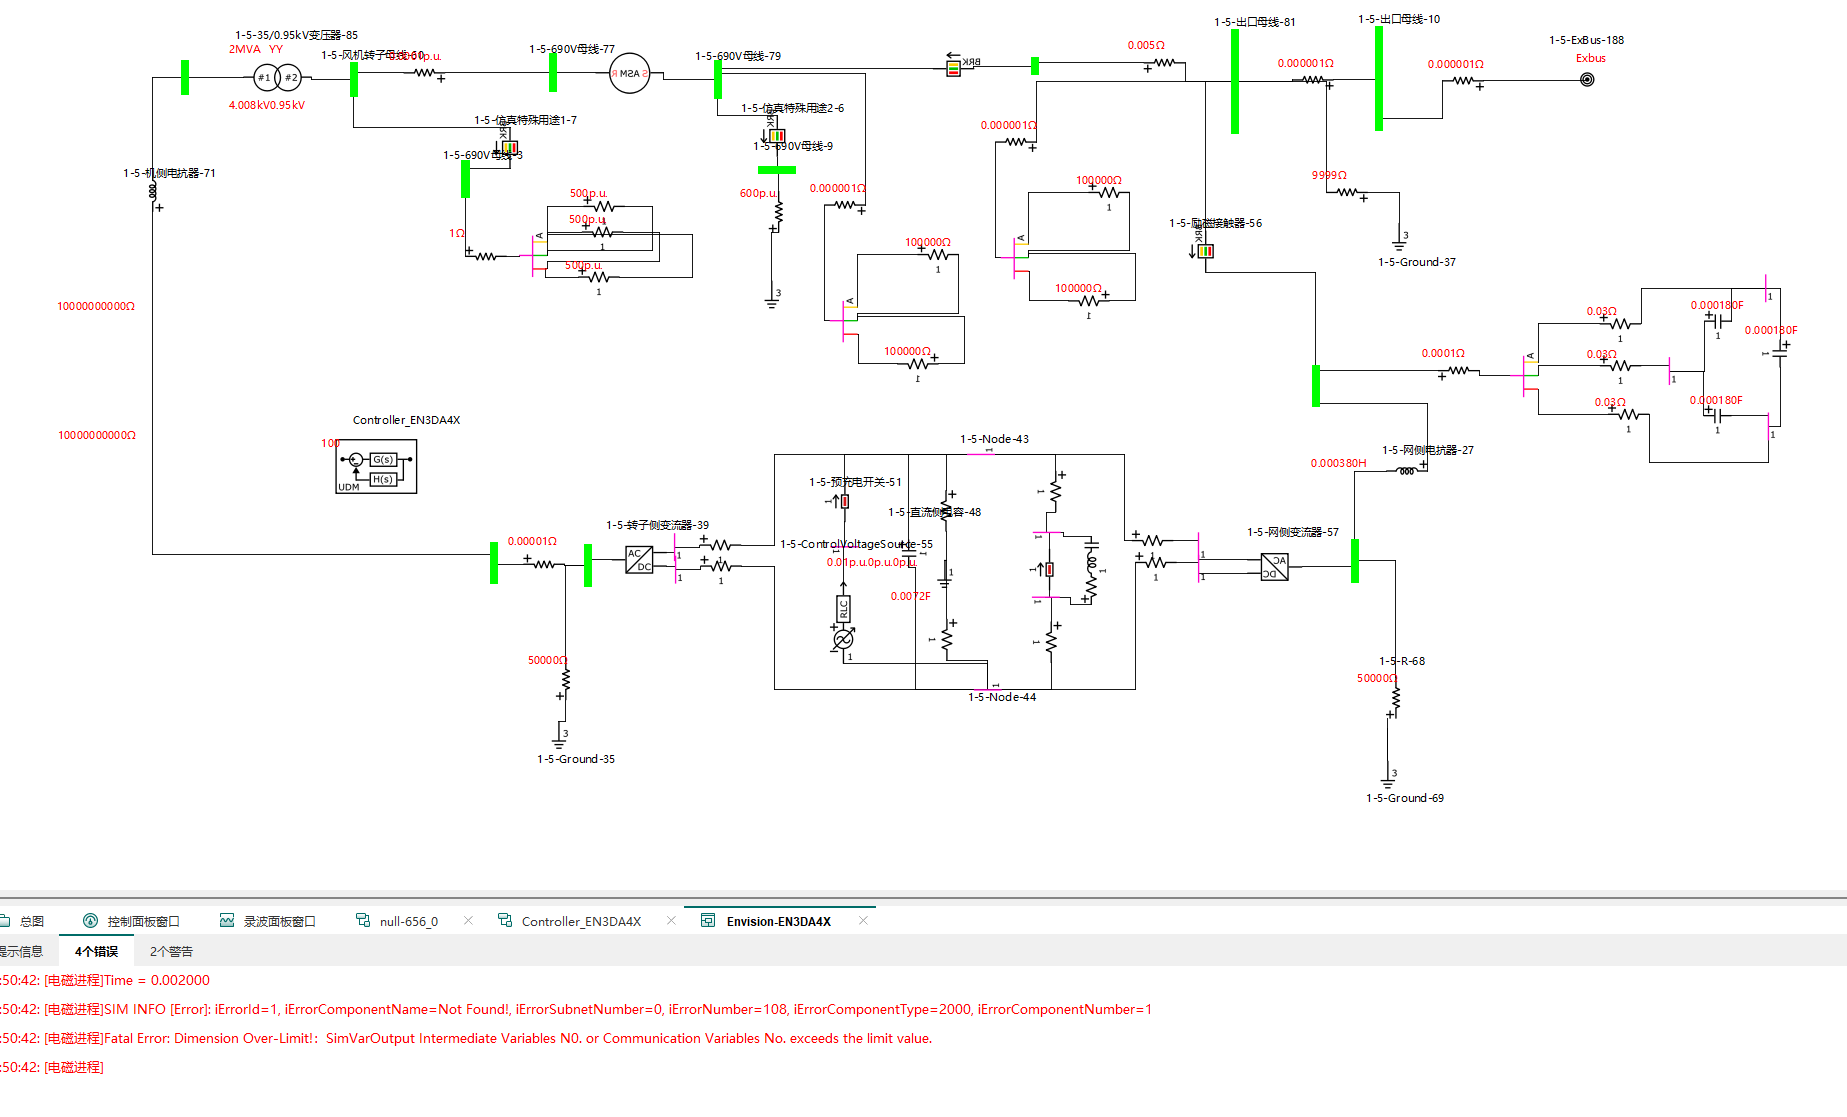Close the null-656_0 tab
This screenshot has height=1117, width=1847.
[468, 921]
